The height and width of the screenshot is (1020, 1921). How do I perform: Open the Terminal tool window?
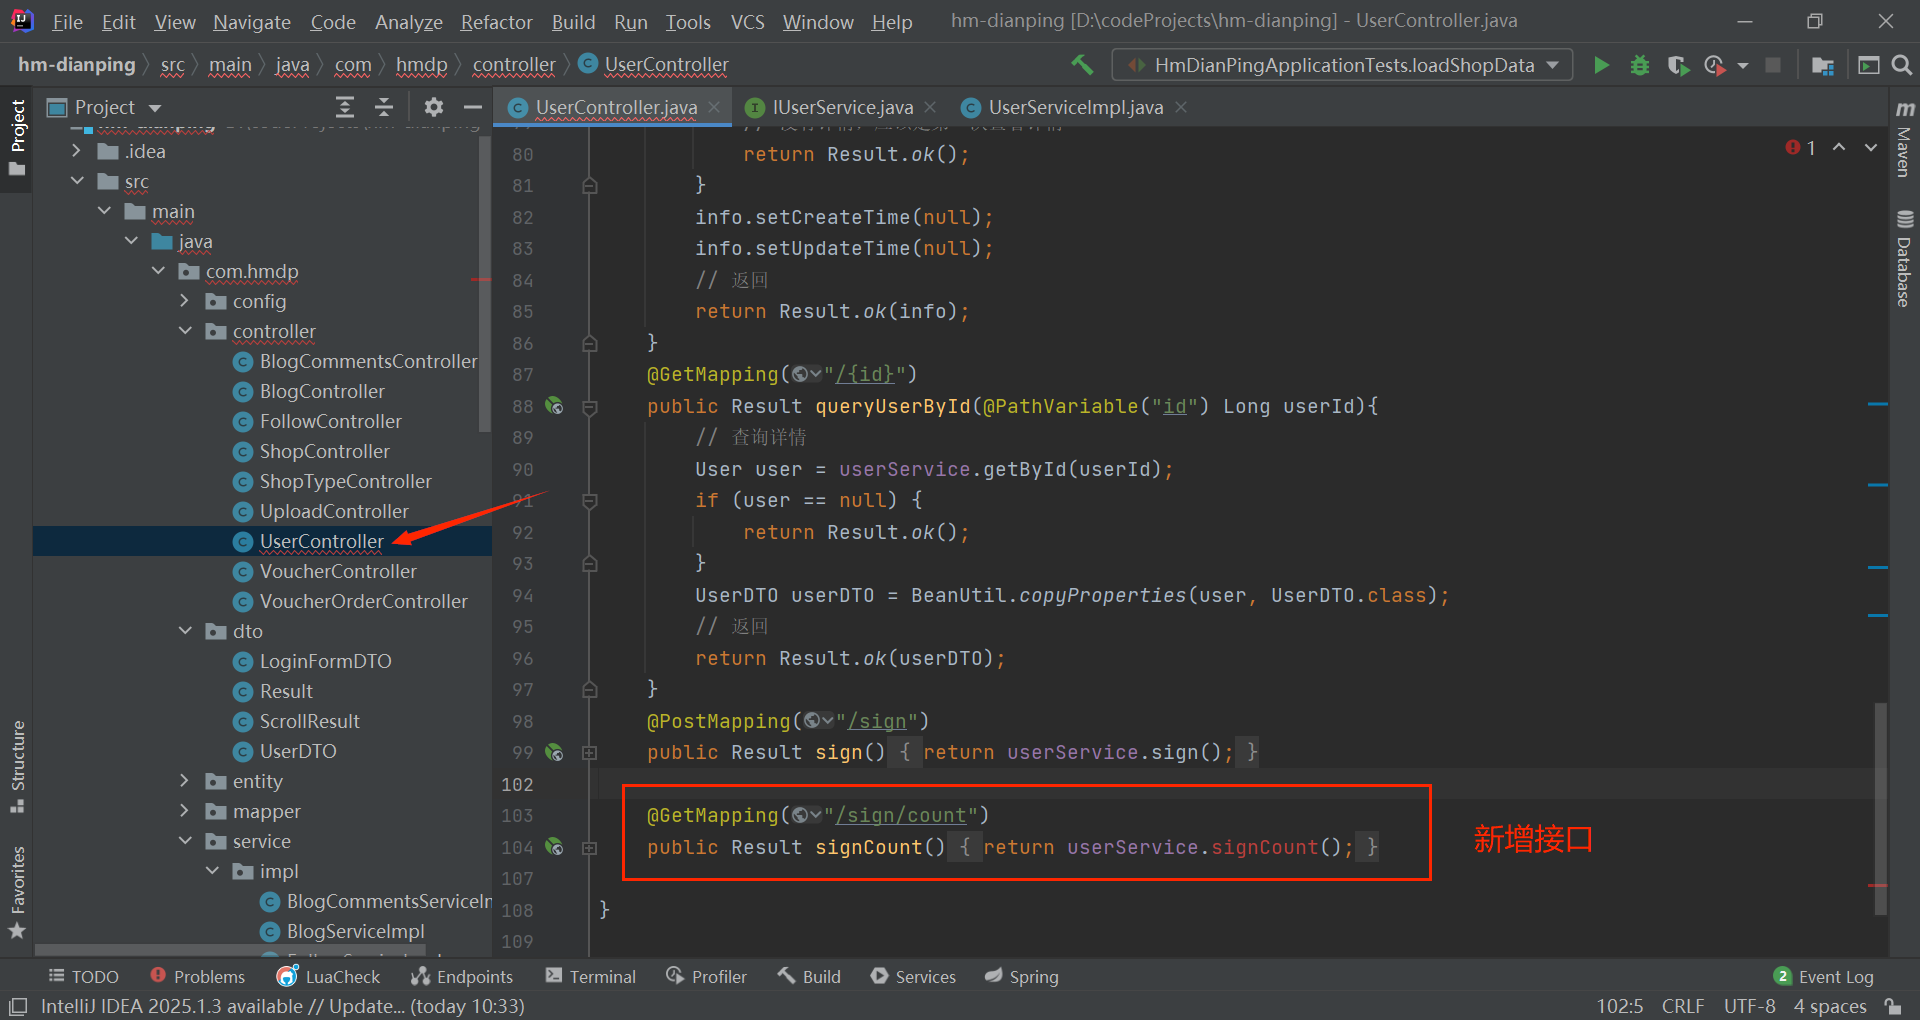pyautogui.click(x=591, y=977)
